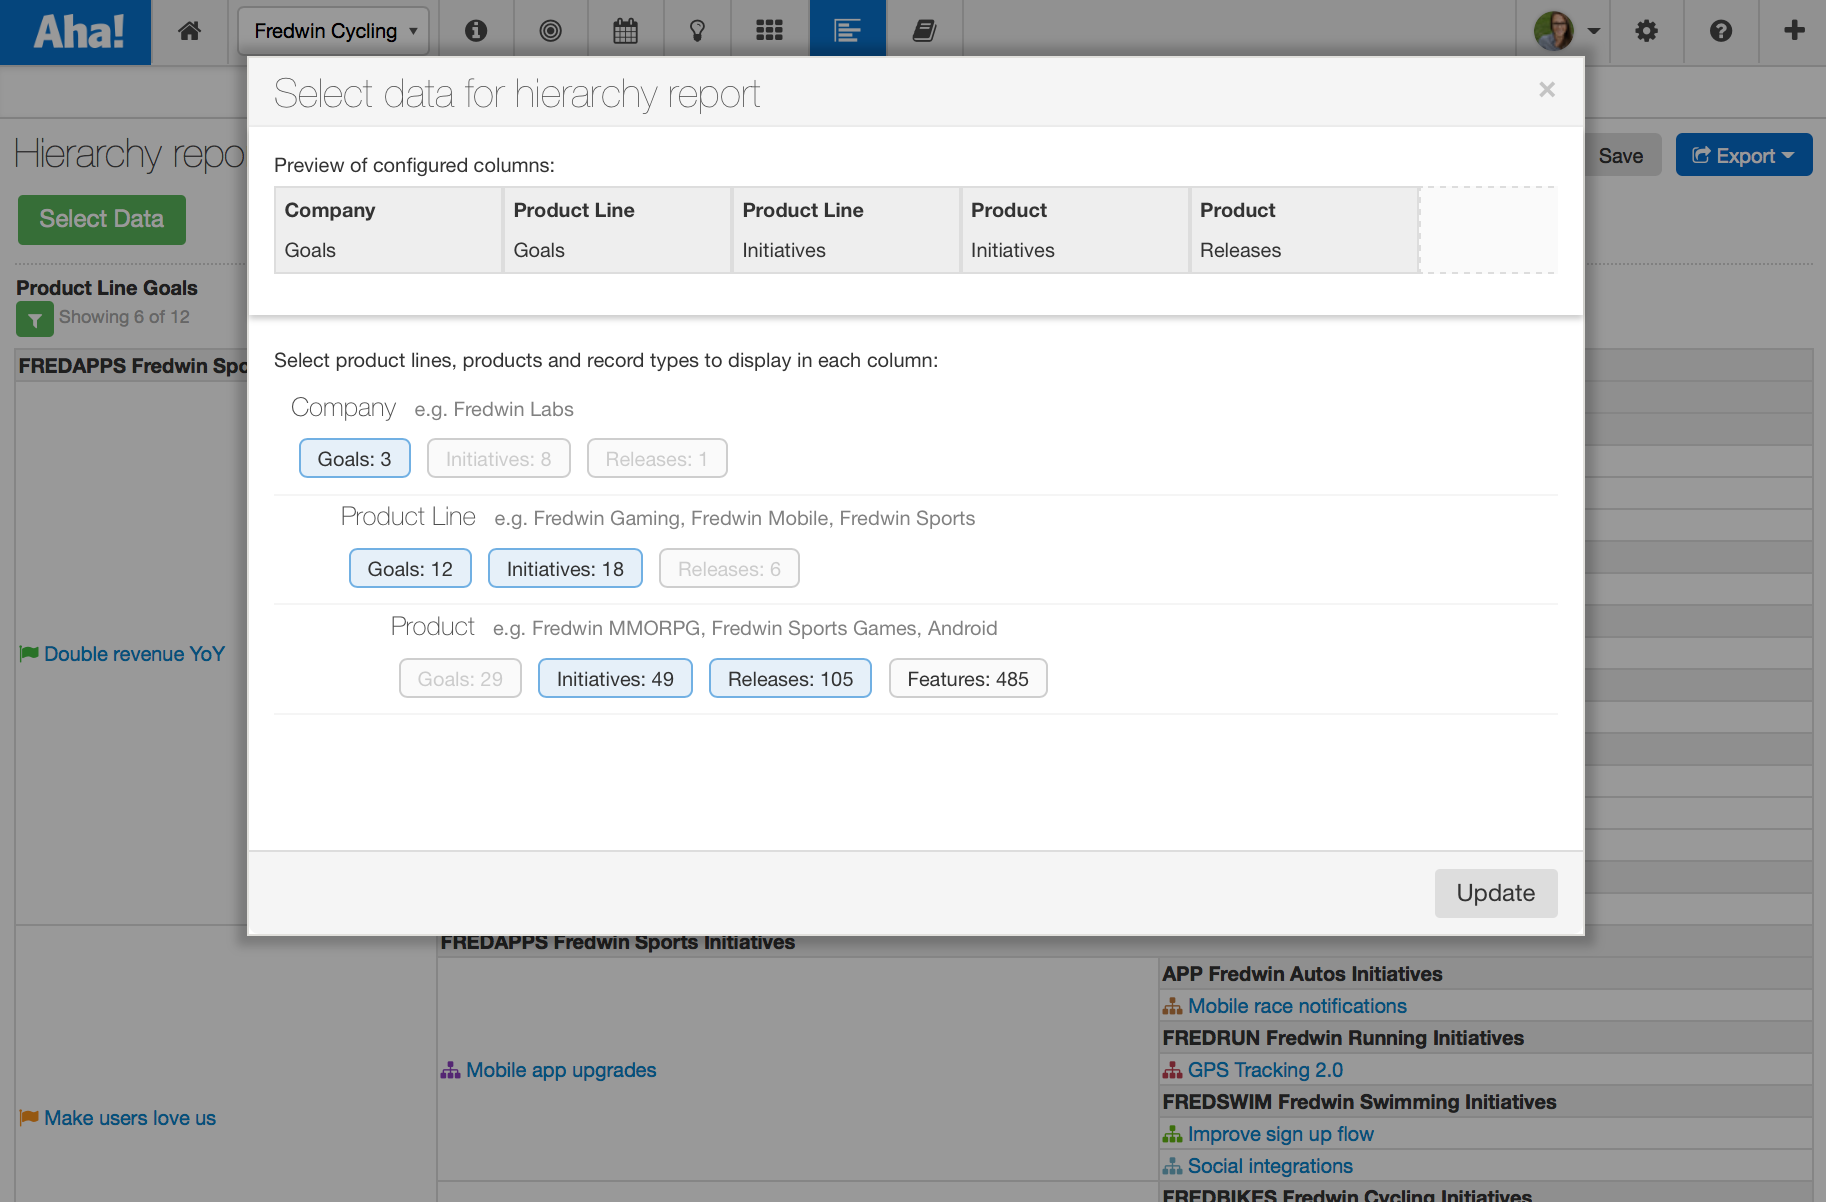Enable Features: 485 for the Product level
The height and width of the screenshot is (1202, 1826).
967,678
